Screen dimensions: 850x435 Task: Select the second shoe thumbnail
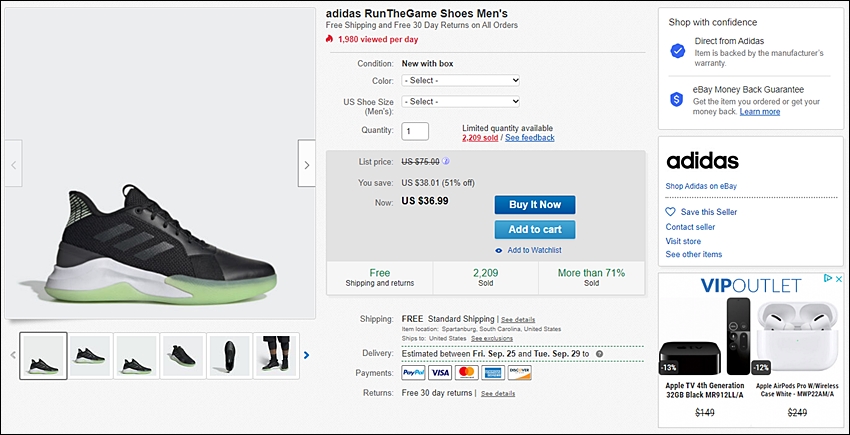(x=90, y=356)
